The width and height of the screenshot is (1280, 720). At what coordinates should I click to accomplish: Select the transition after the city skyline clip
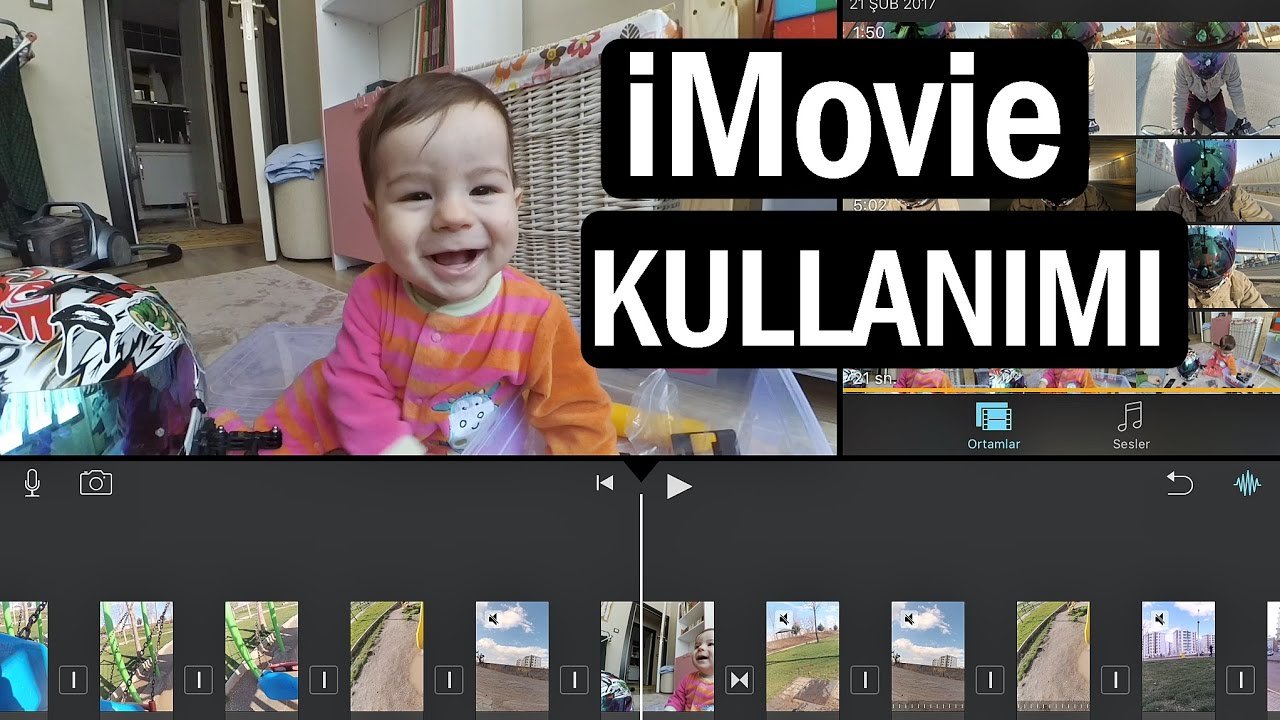1241,680
